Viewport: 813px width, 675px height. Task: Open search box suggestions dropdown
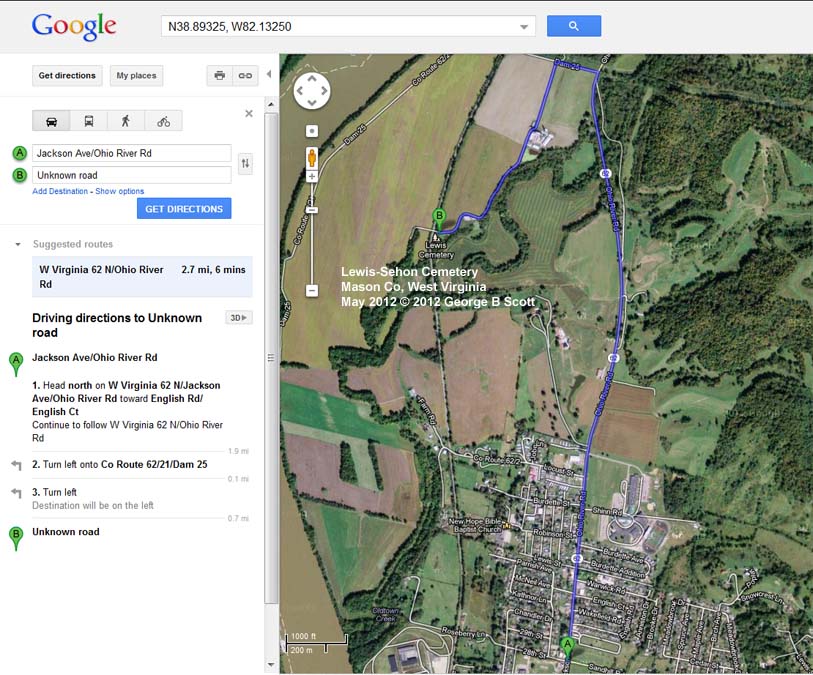pyautogui.click(x=524, y=27)
